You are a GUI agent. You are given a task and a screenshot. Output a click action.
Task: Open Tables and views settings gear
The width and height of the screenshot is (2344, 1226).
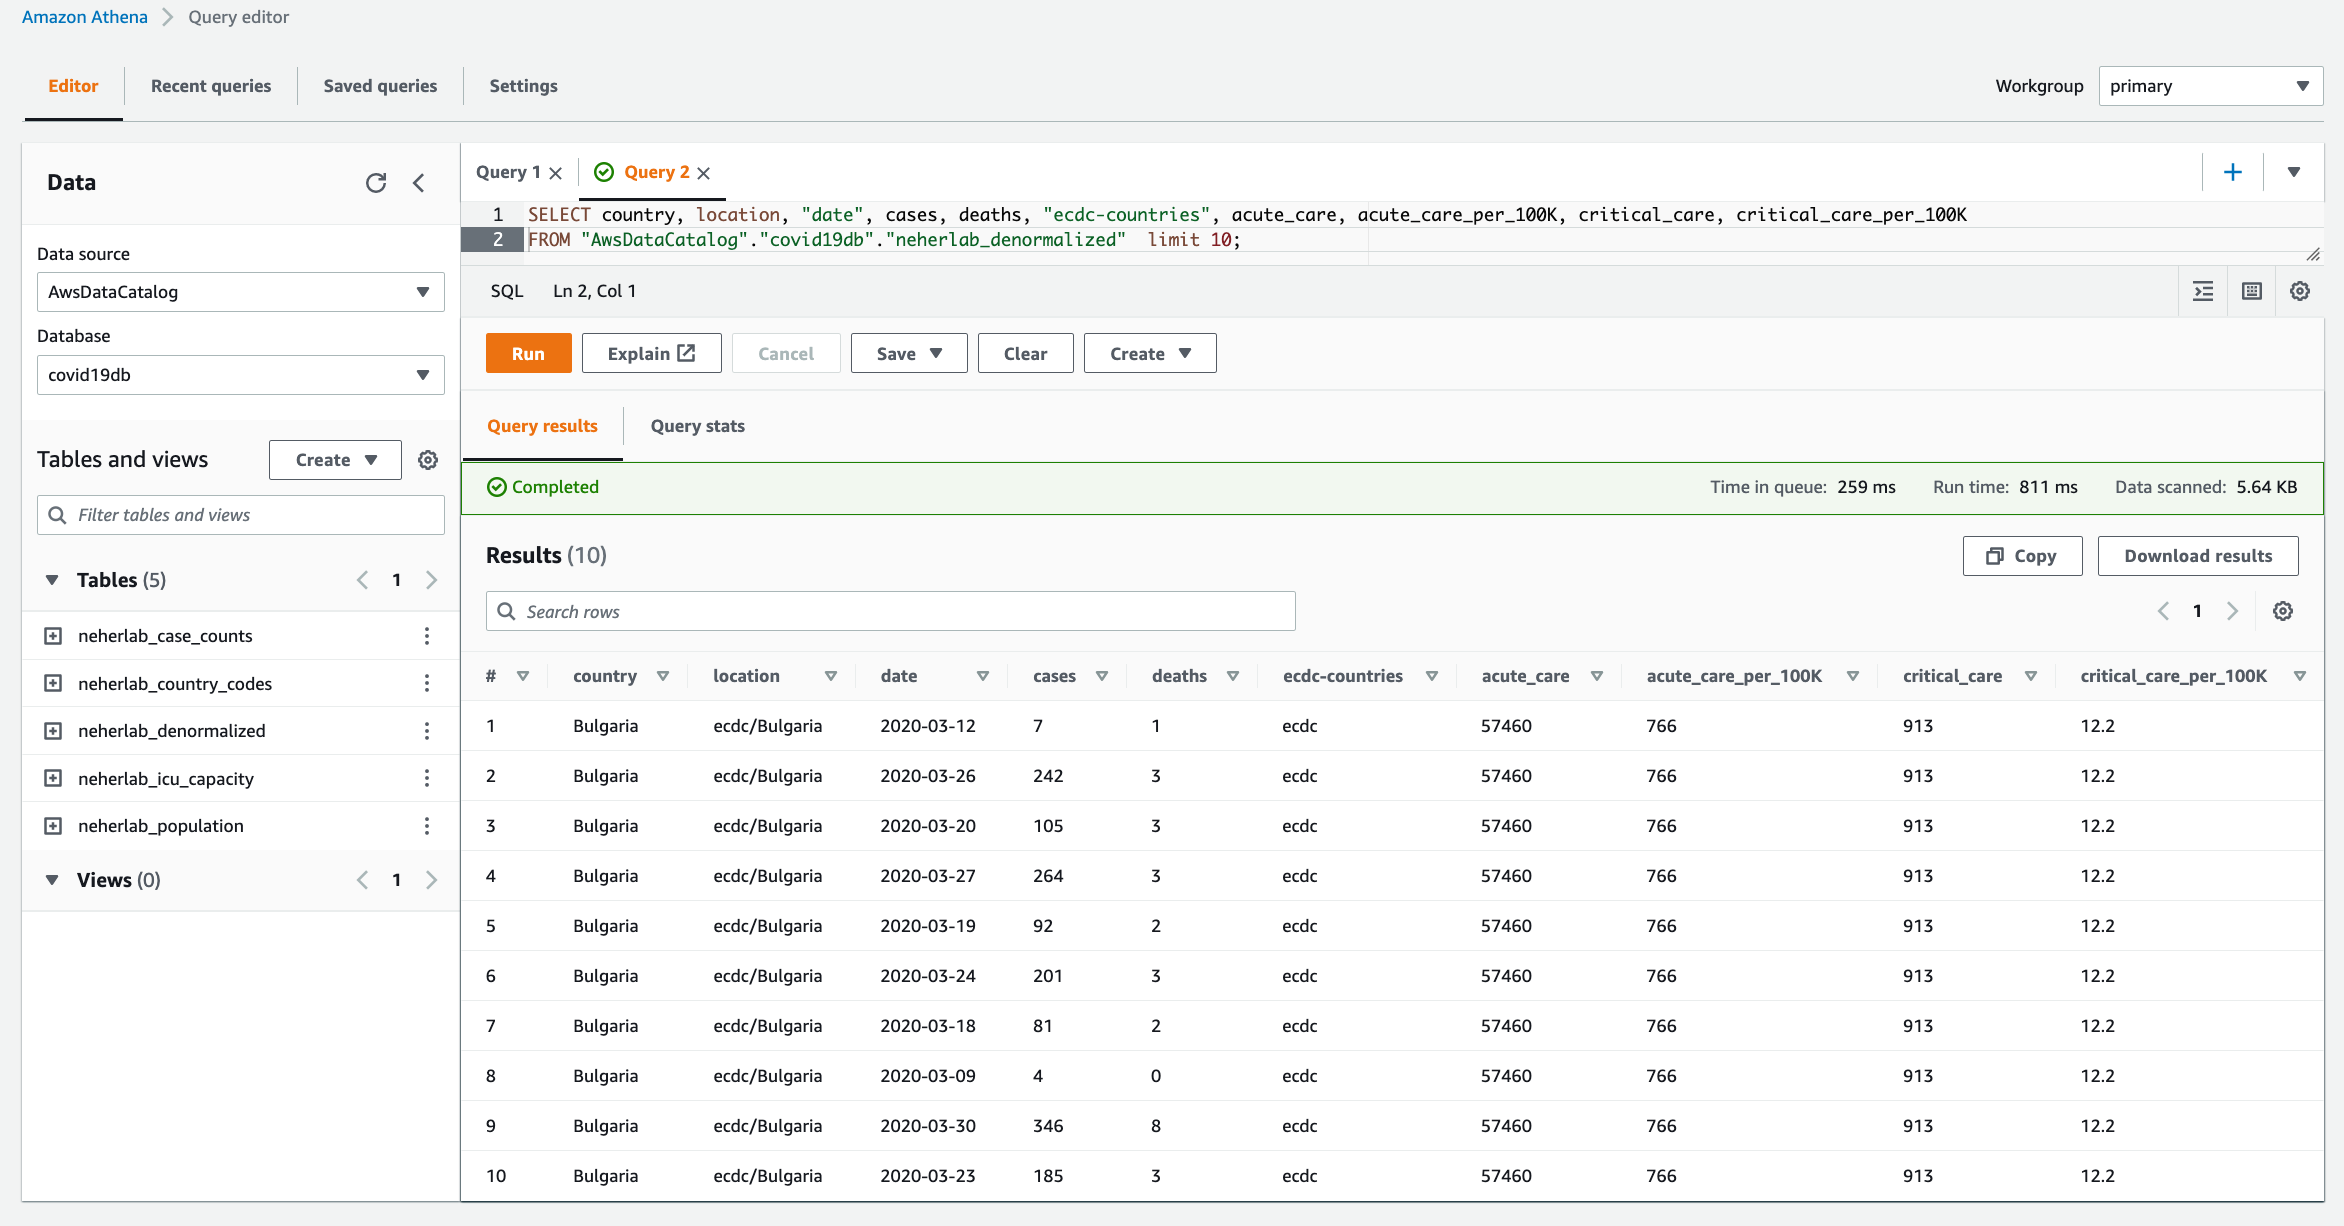pos(428,460)
